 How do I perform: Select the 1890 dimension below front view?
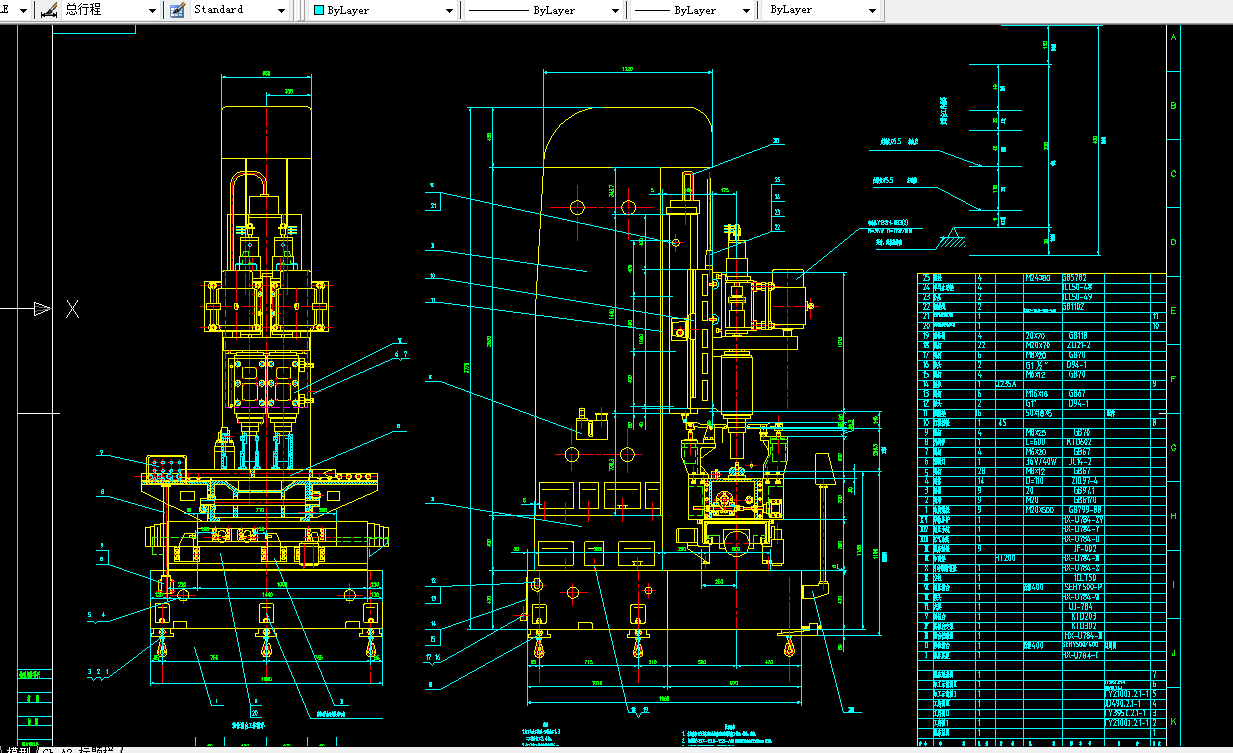pos(266,679)
